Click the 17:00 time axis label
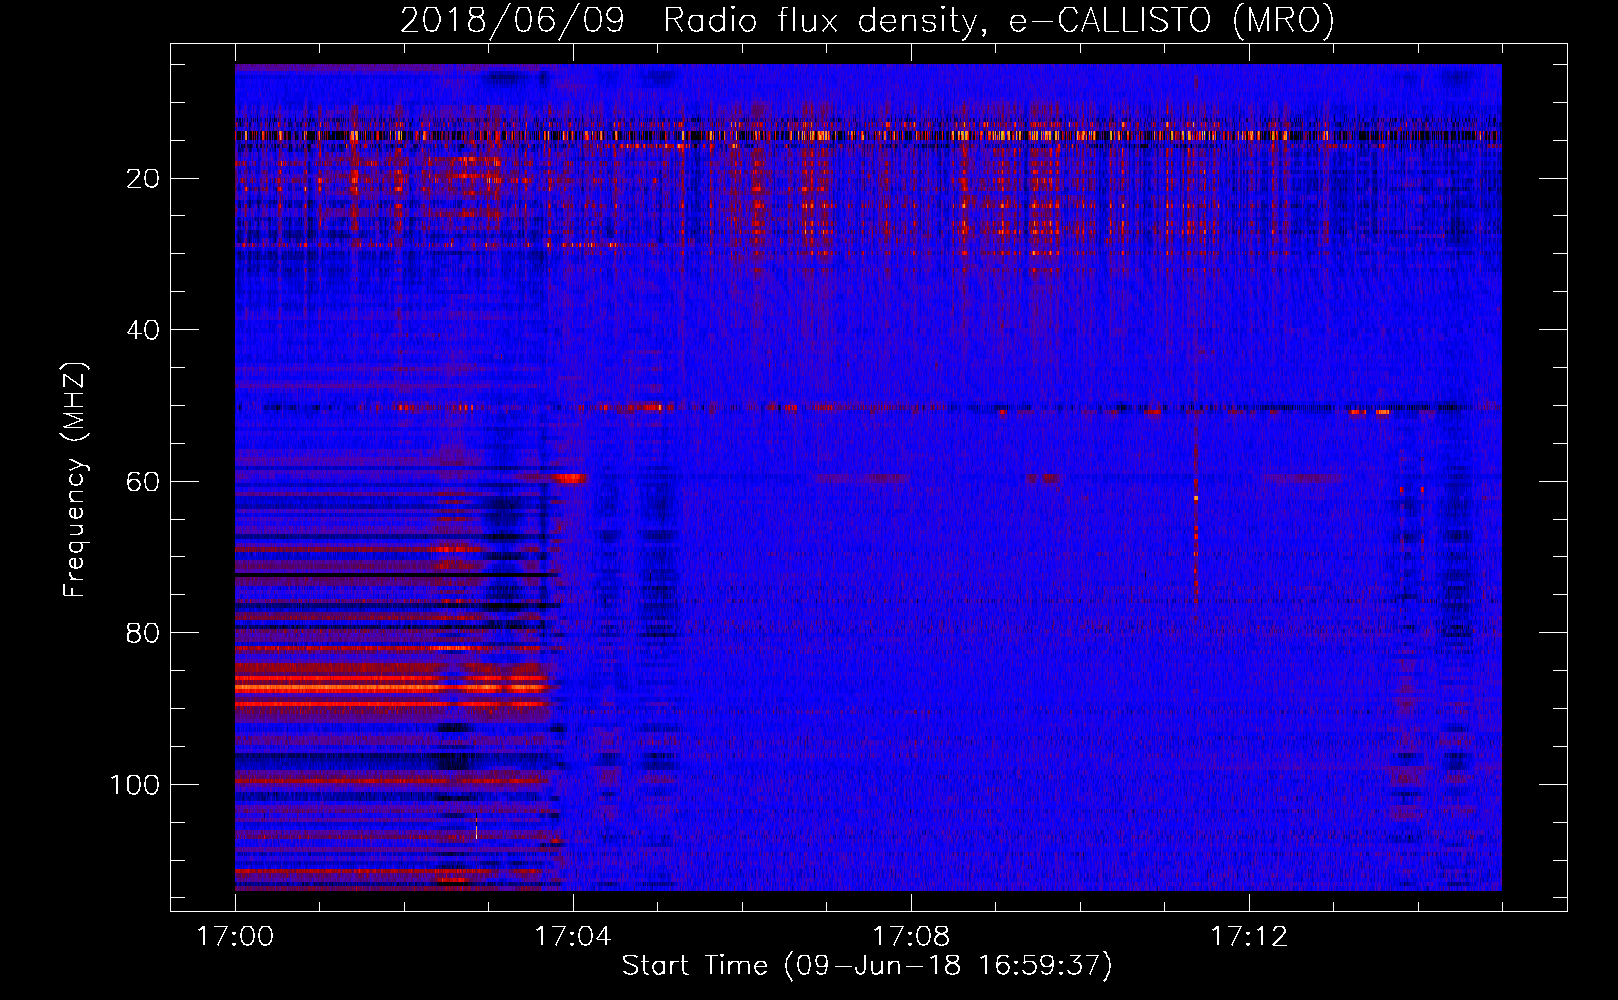Viewport: 1618px width, 1000px height. pos(235,937)
